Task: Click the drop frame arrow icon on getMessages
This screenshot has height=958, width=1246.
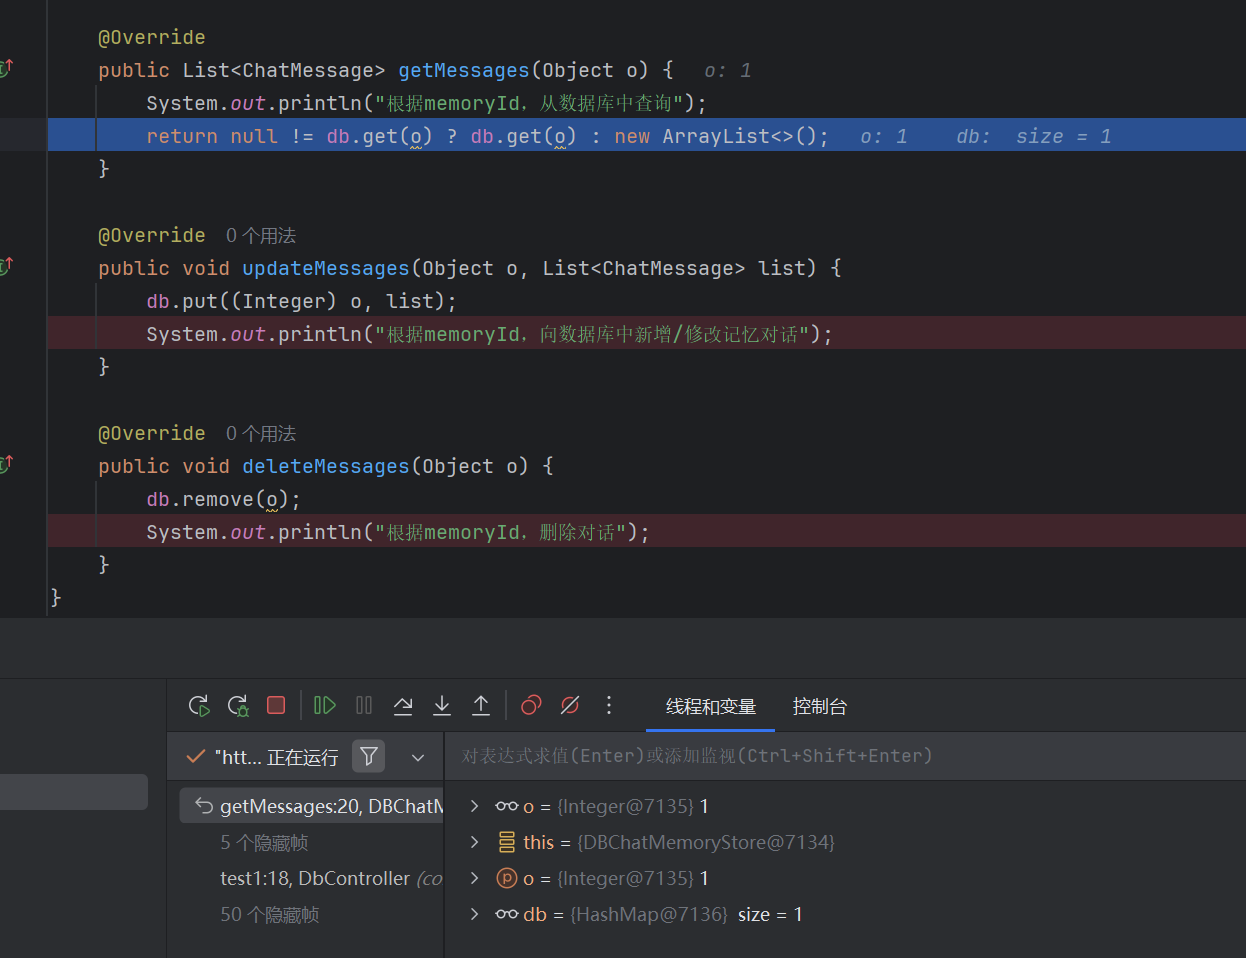Action: [204, 806]
